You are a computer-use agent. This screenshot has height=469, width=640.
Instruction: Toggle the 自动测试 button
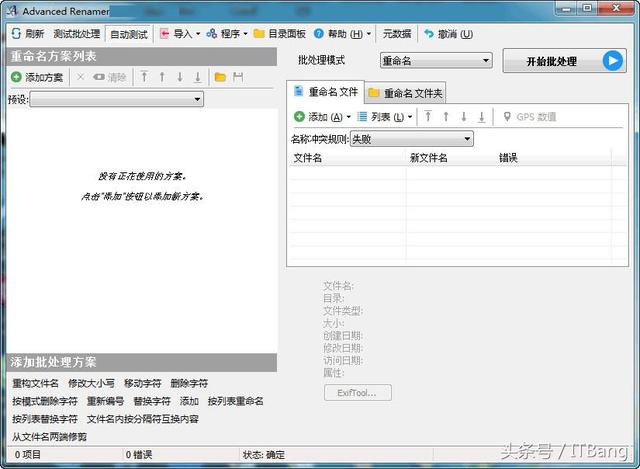coord(129,34)
